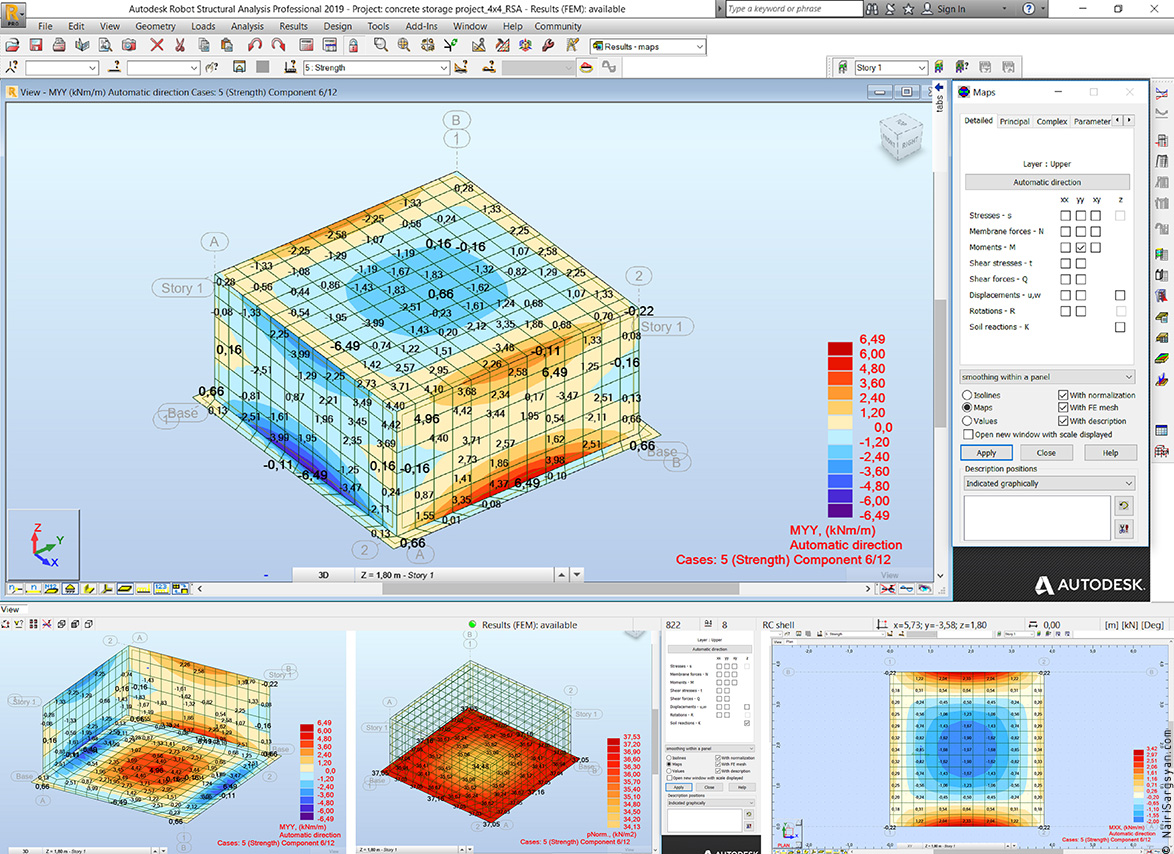1174x854 pixels.
Task: Switch to the Principal tab in Maps
Action: [x=1015, y=121]
